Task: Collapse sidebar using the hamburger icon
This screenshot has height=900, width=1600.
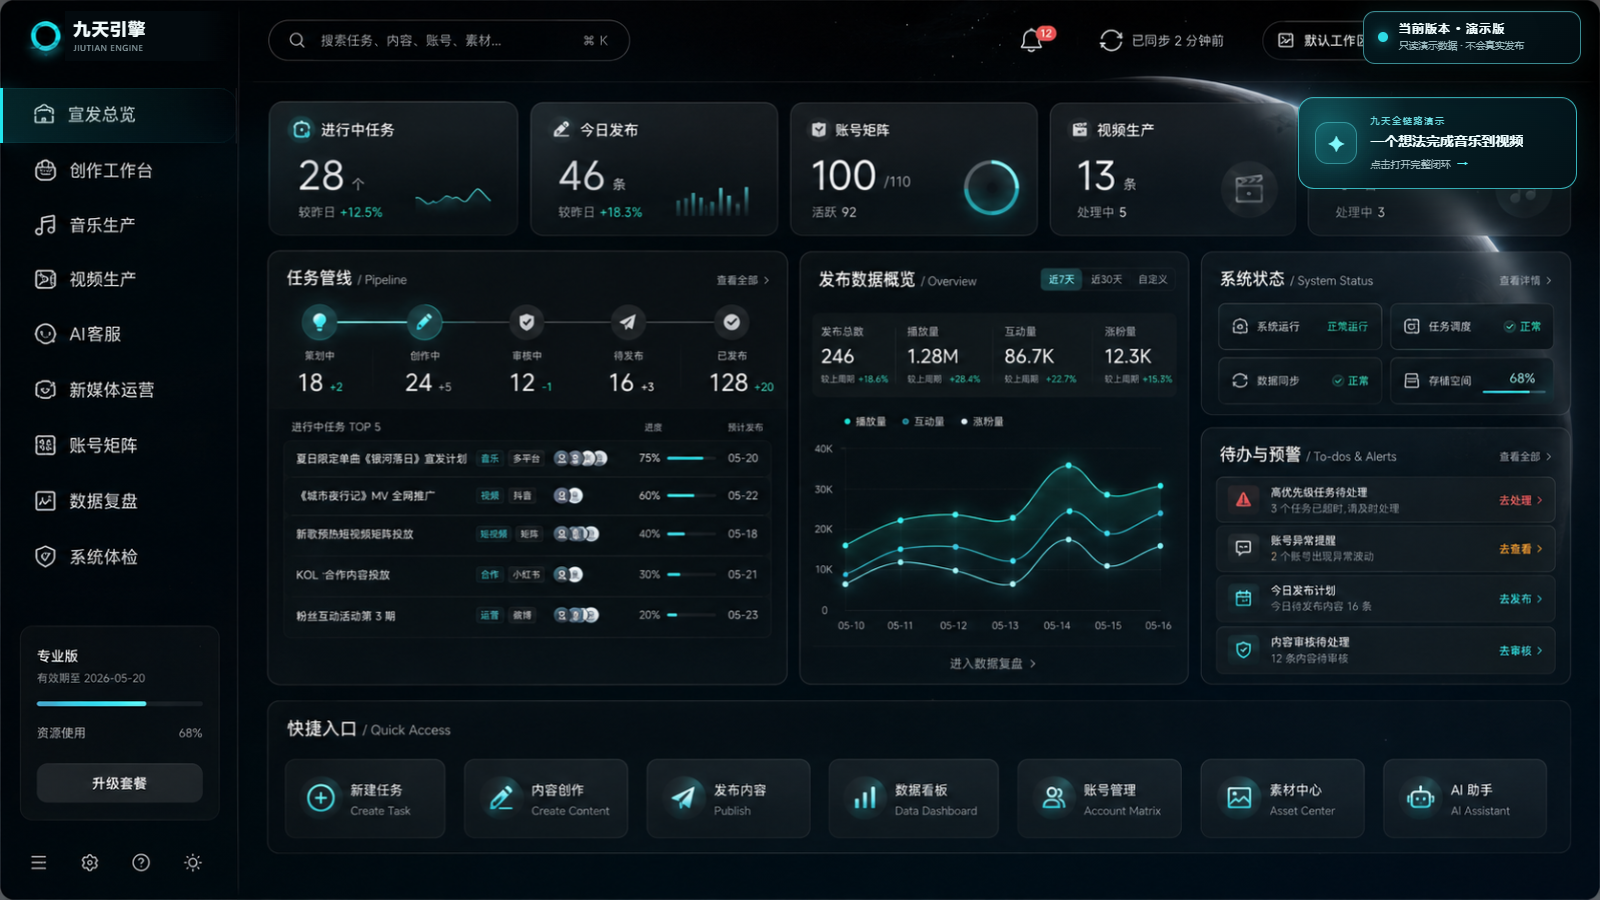Action: click(39, 862)
